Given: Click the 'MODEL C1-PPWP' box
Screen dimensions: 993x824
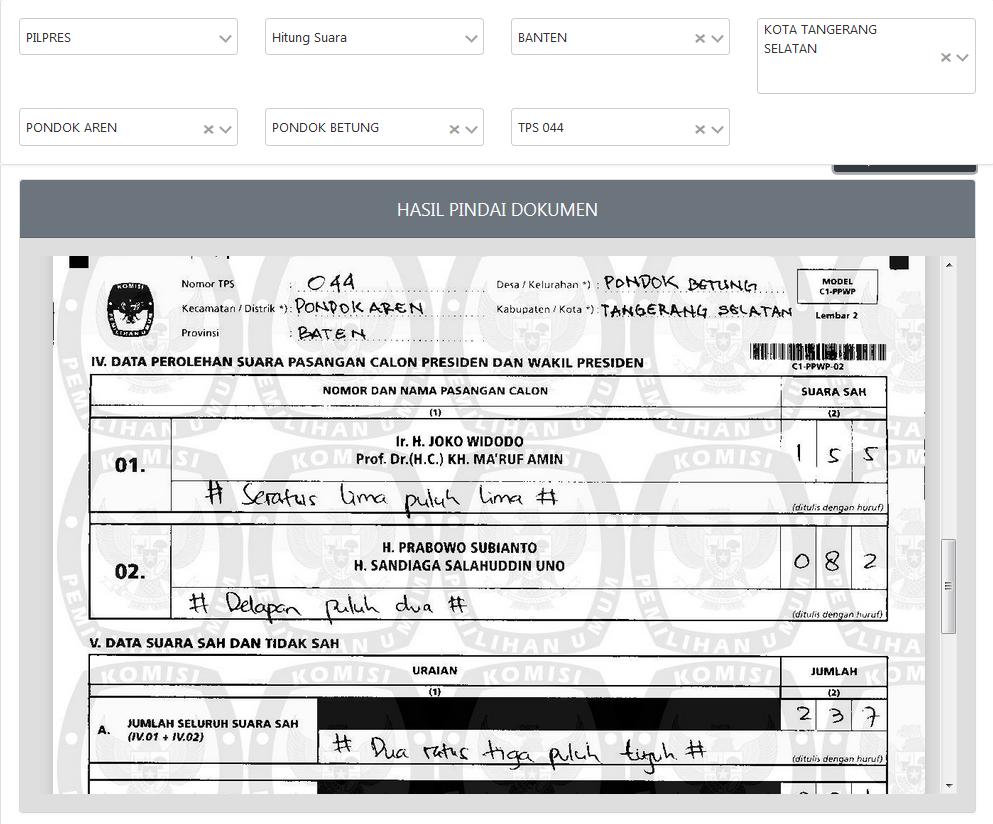Looking at the screenshot, I should (x=837, y=287).
